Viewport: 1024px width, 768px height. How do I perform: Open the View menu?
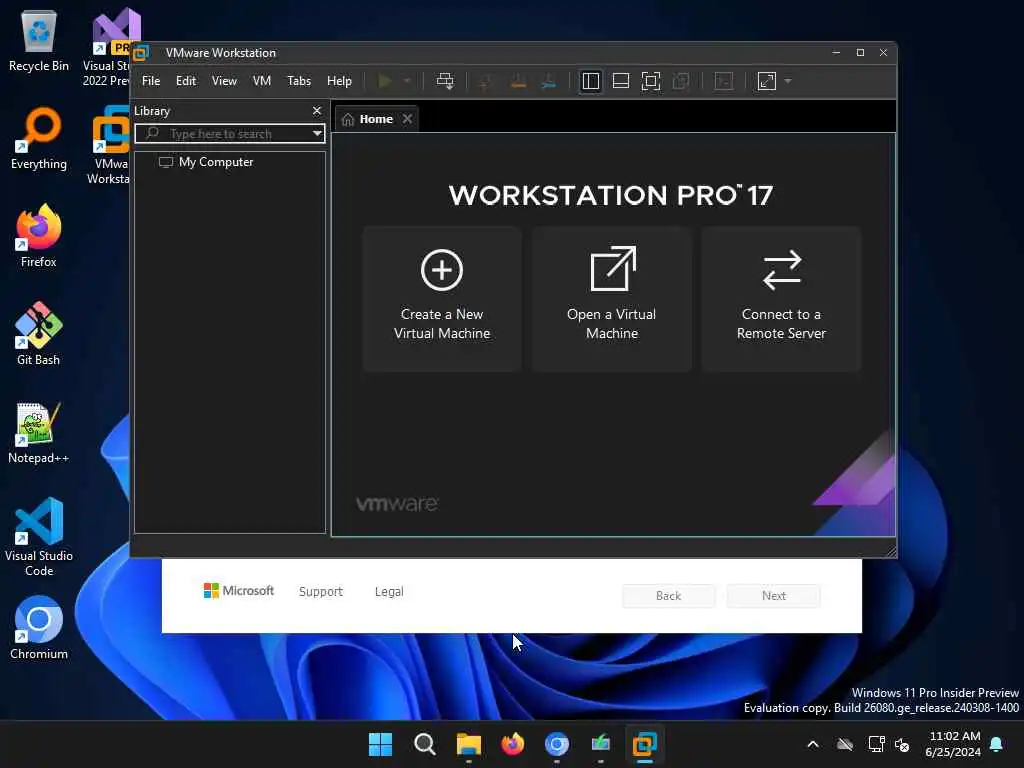click(224, 81)
